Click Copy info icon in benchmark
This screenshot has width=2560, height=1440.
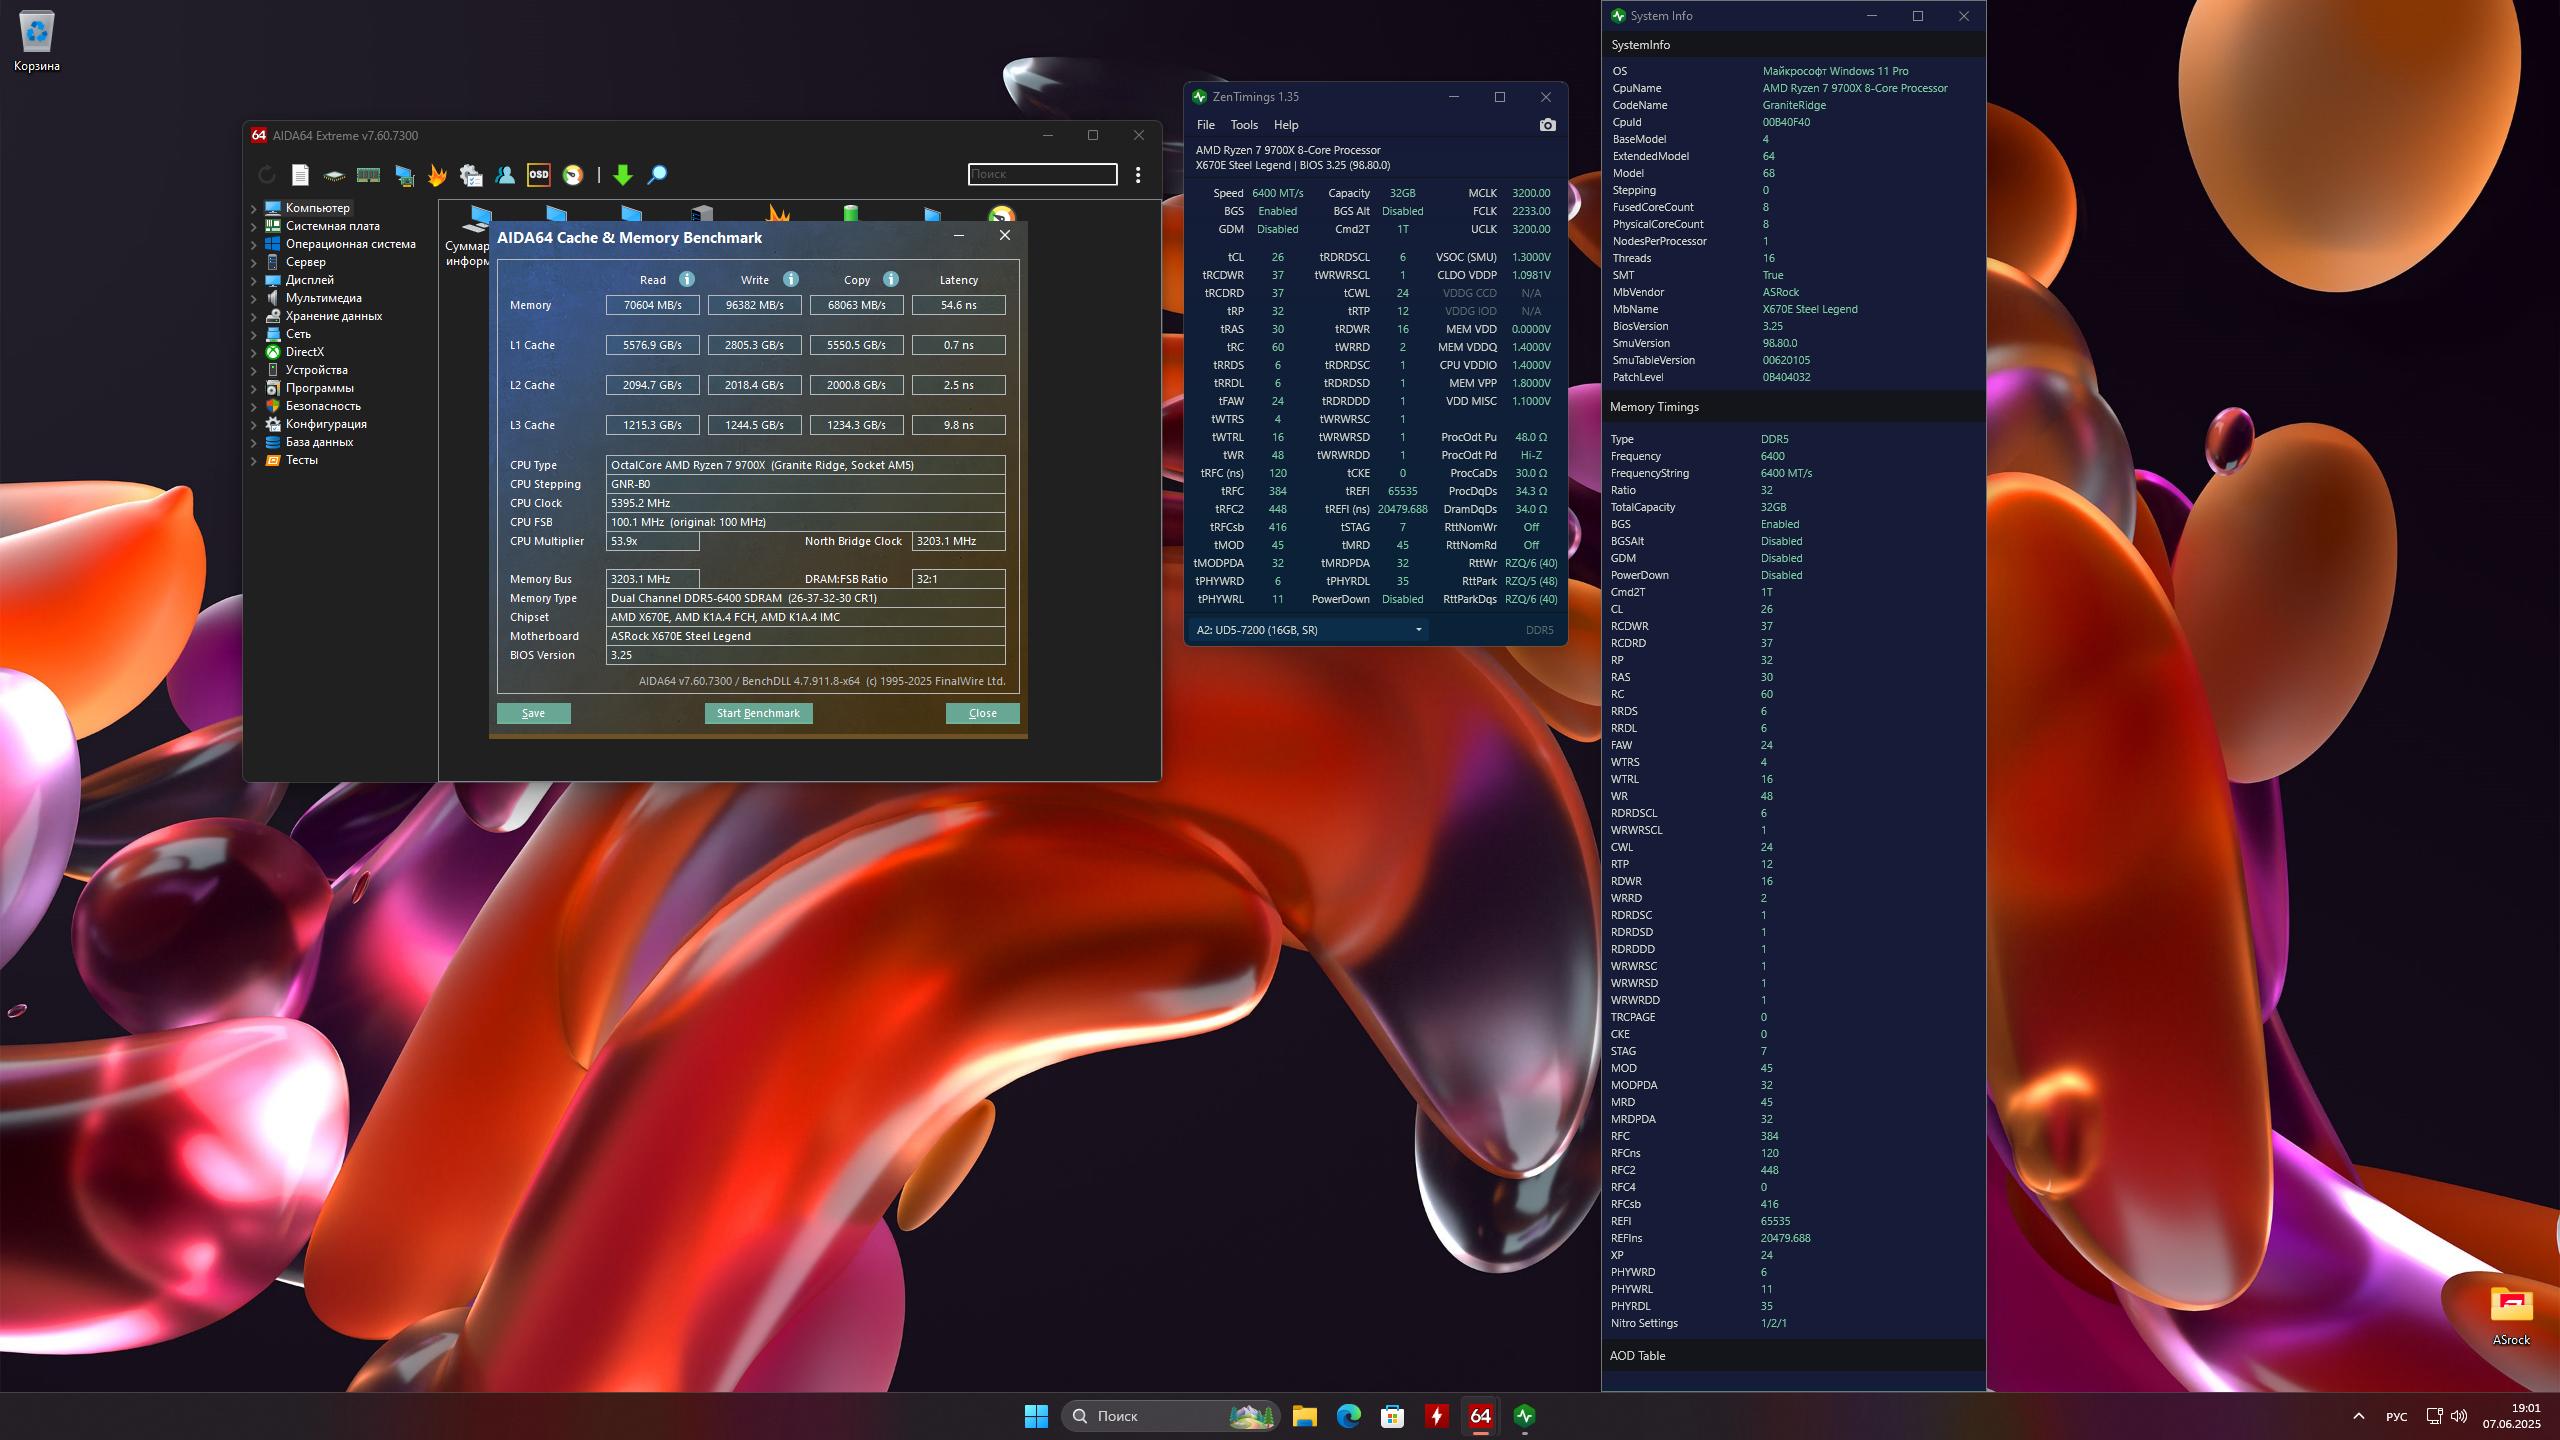point(891,280)
